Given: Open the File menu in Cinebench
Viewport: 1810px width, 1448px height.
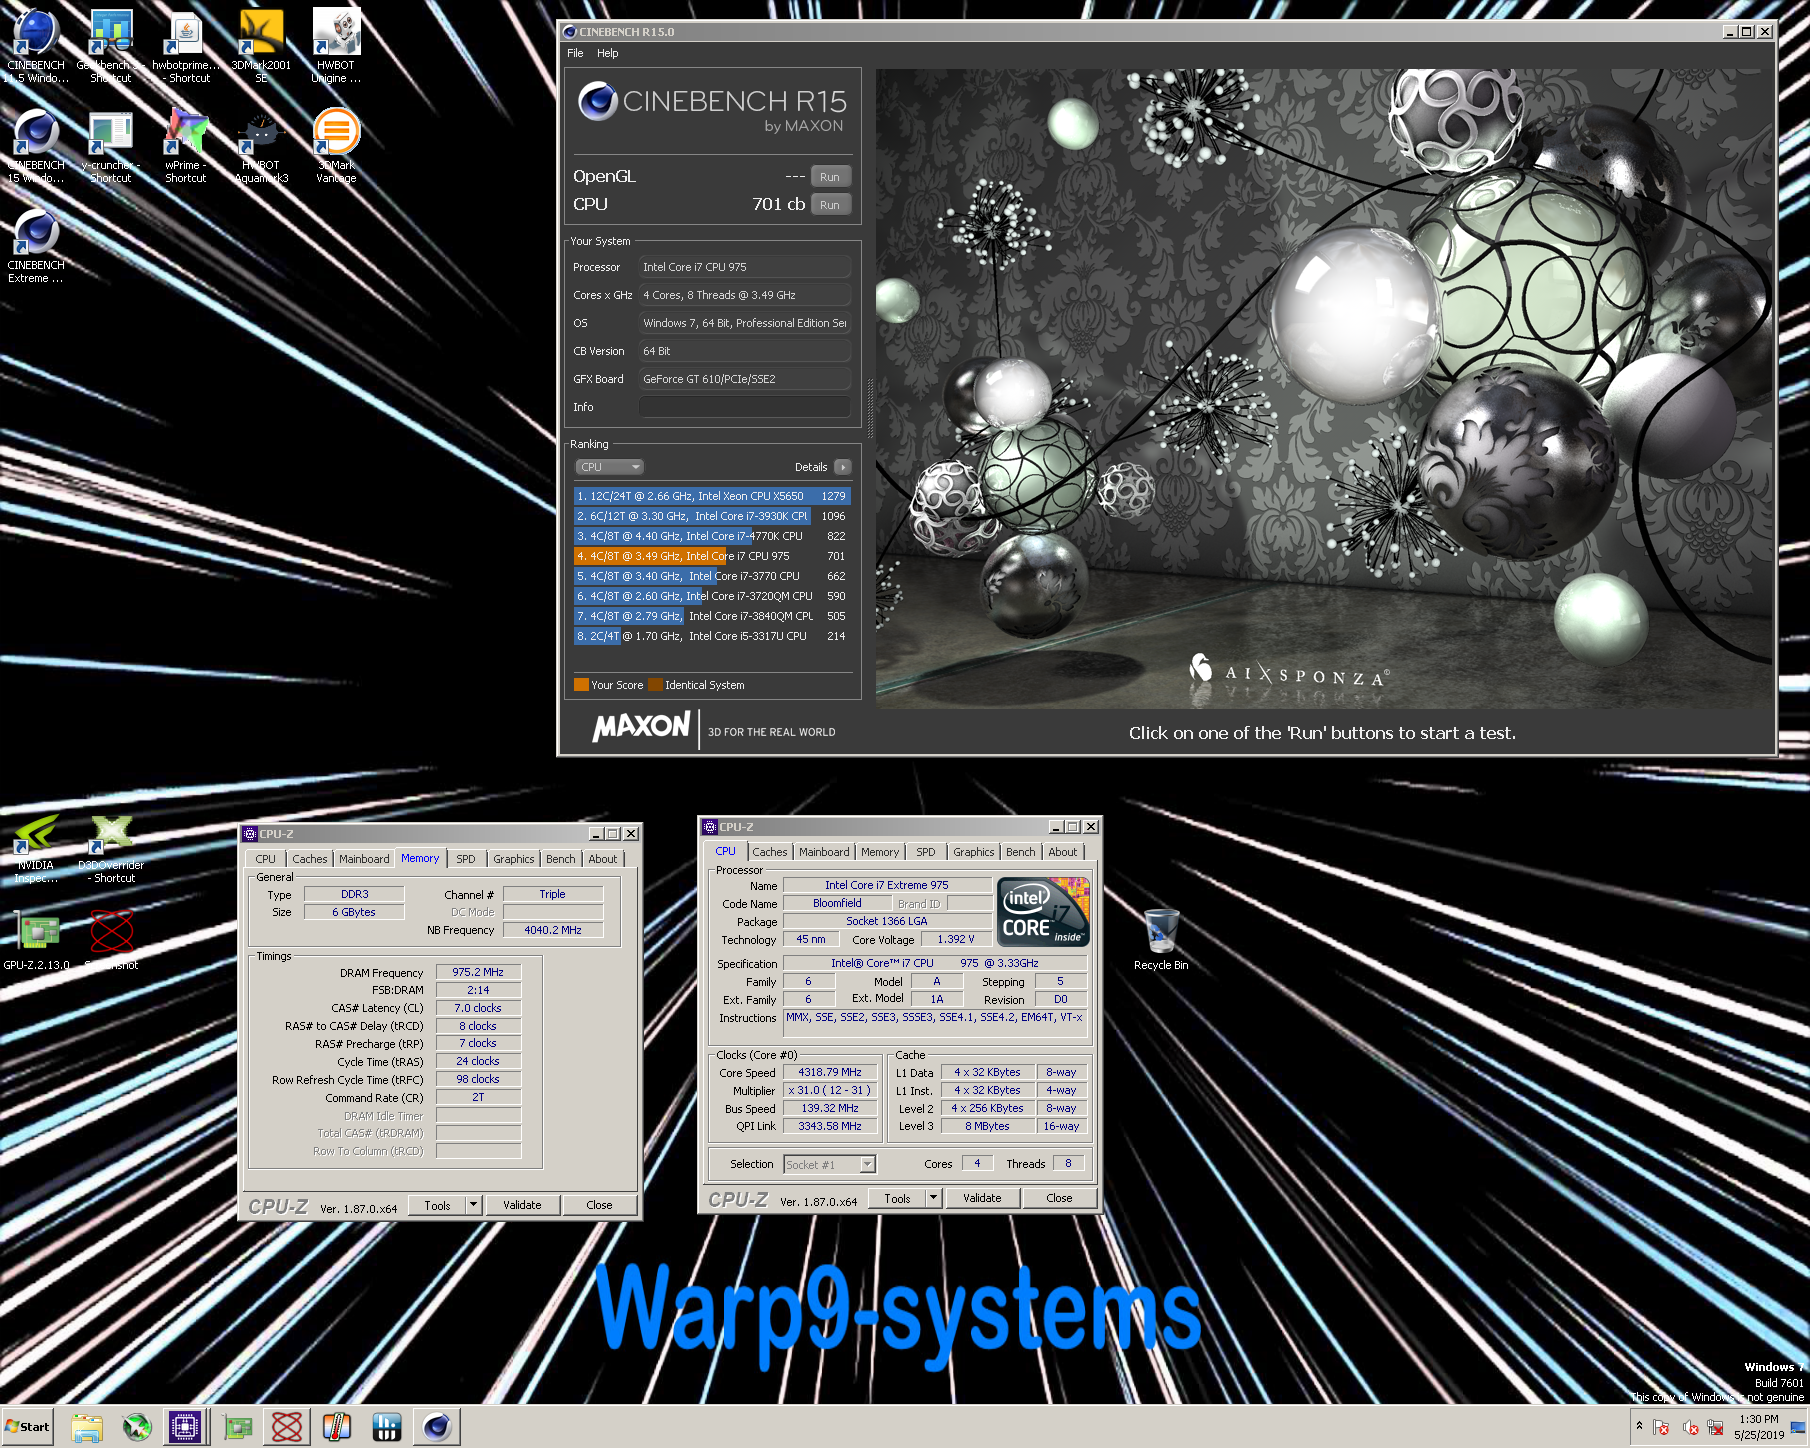Looking at the screenshot, I should coord(575,53).
